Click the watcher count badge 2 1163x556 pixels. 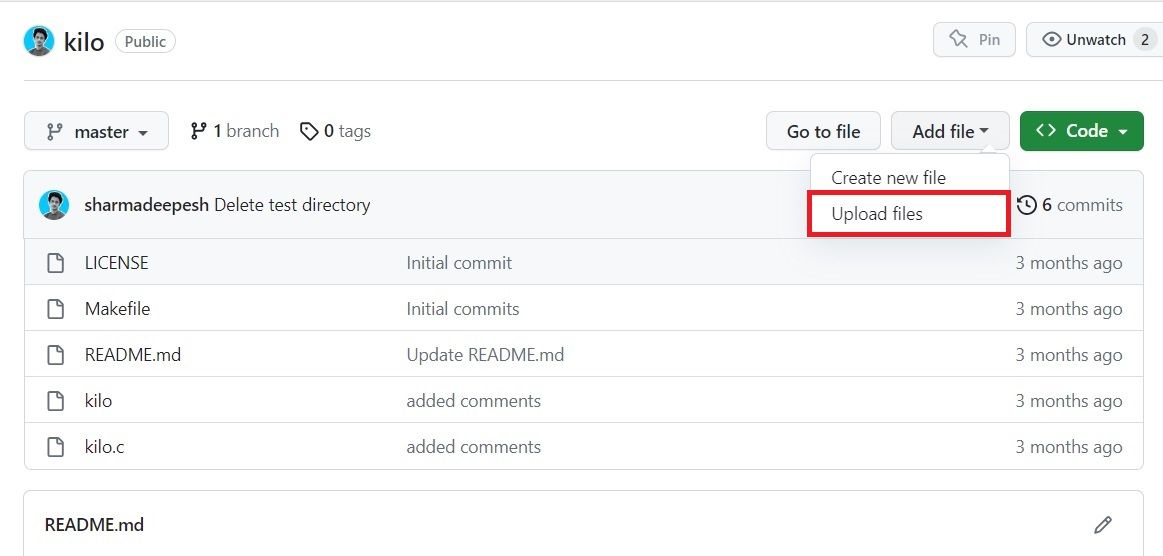point(1144,40)
